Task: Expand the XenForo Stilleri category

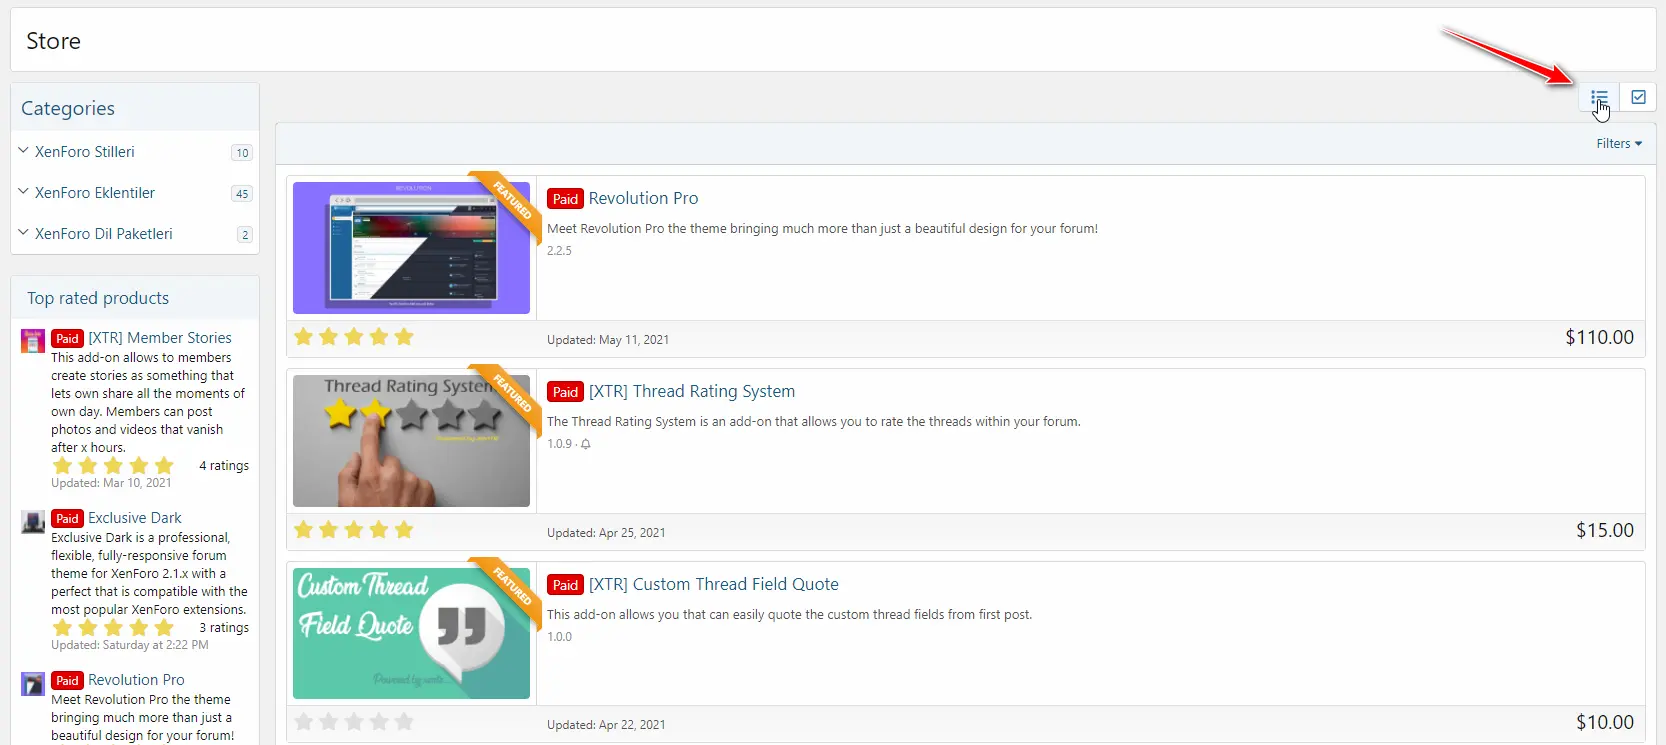Action: pos(85,152)
